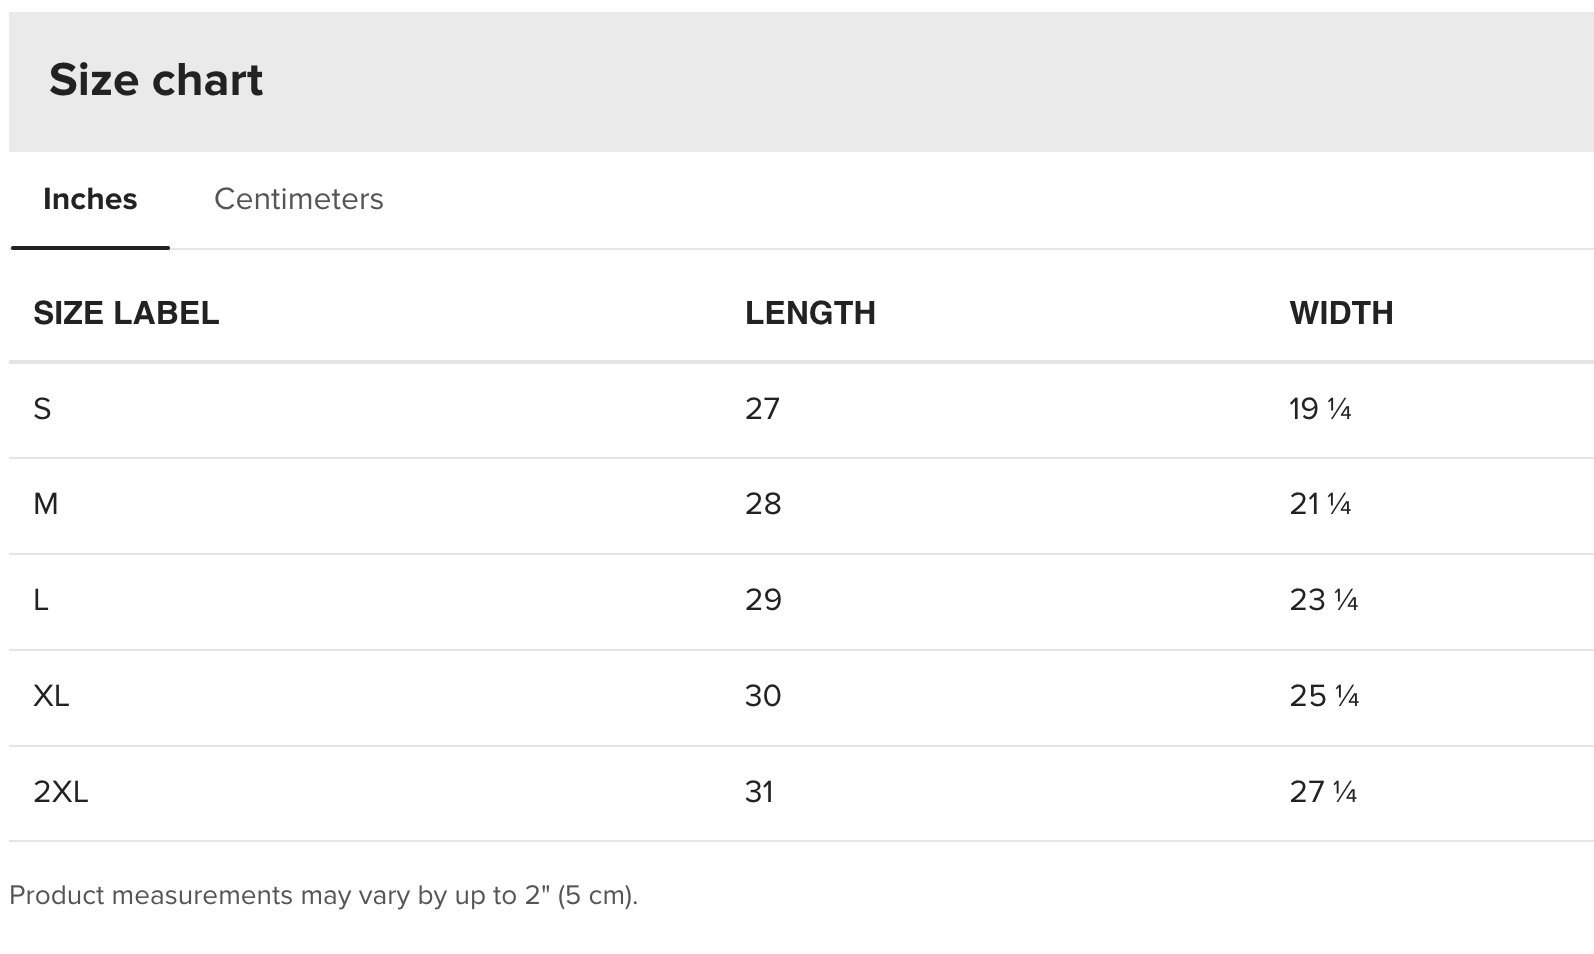Click the SIZE LABEL column header

click(126, 313)
